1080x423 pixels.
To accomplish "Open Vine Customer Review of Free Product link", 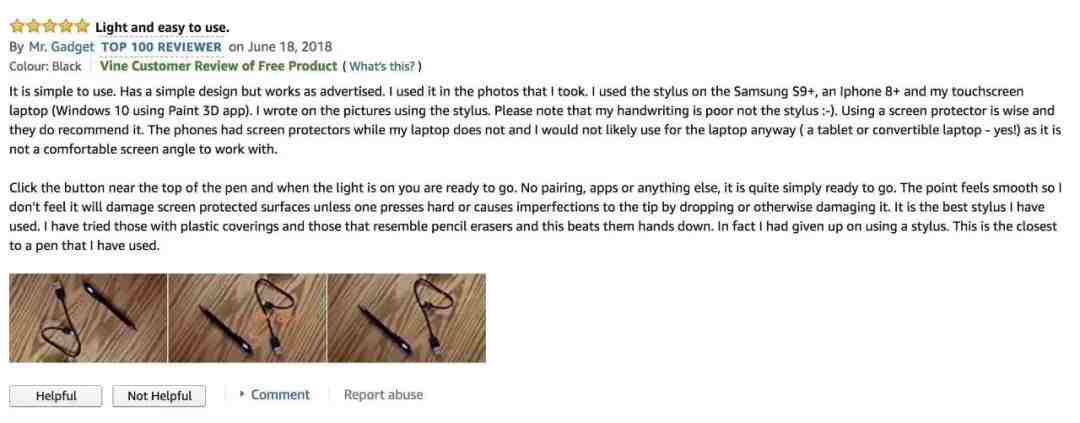I will 218,66.
